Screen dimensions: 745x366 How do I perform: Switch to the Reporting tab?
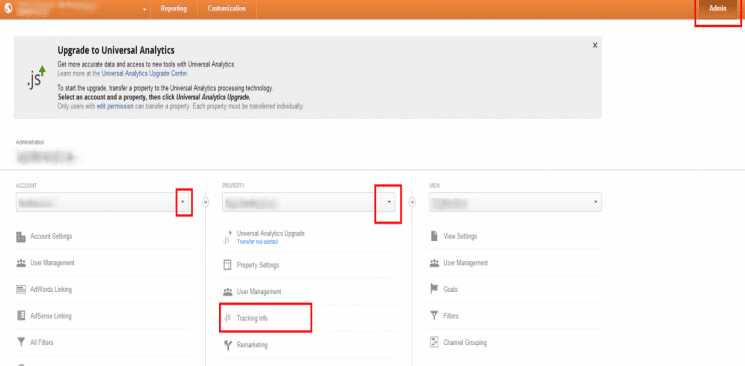tap(173, 9)
